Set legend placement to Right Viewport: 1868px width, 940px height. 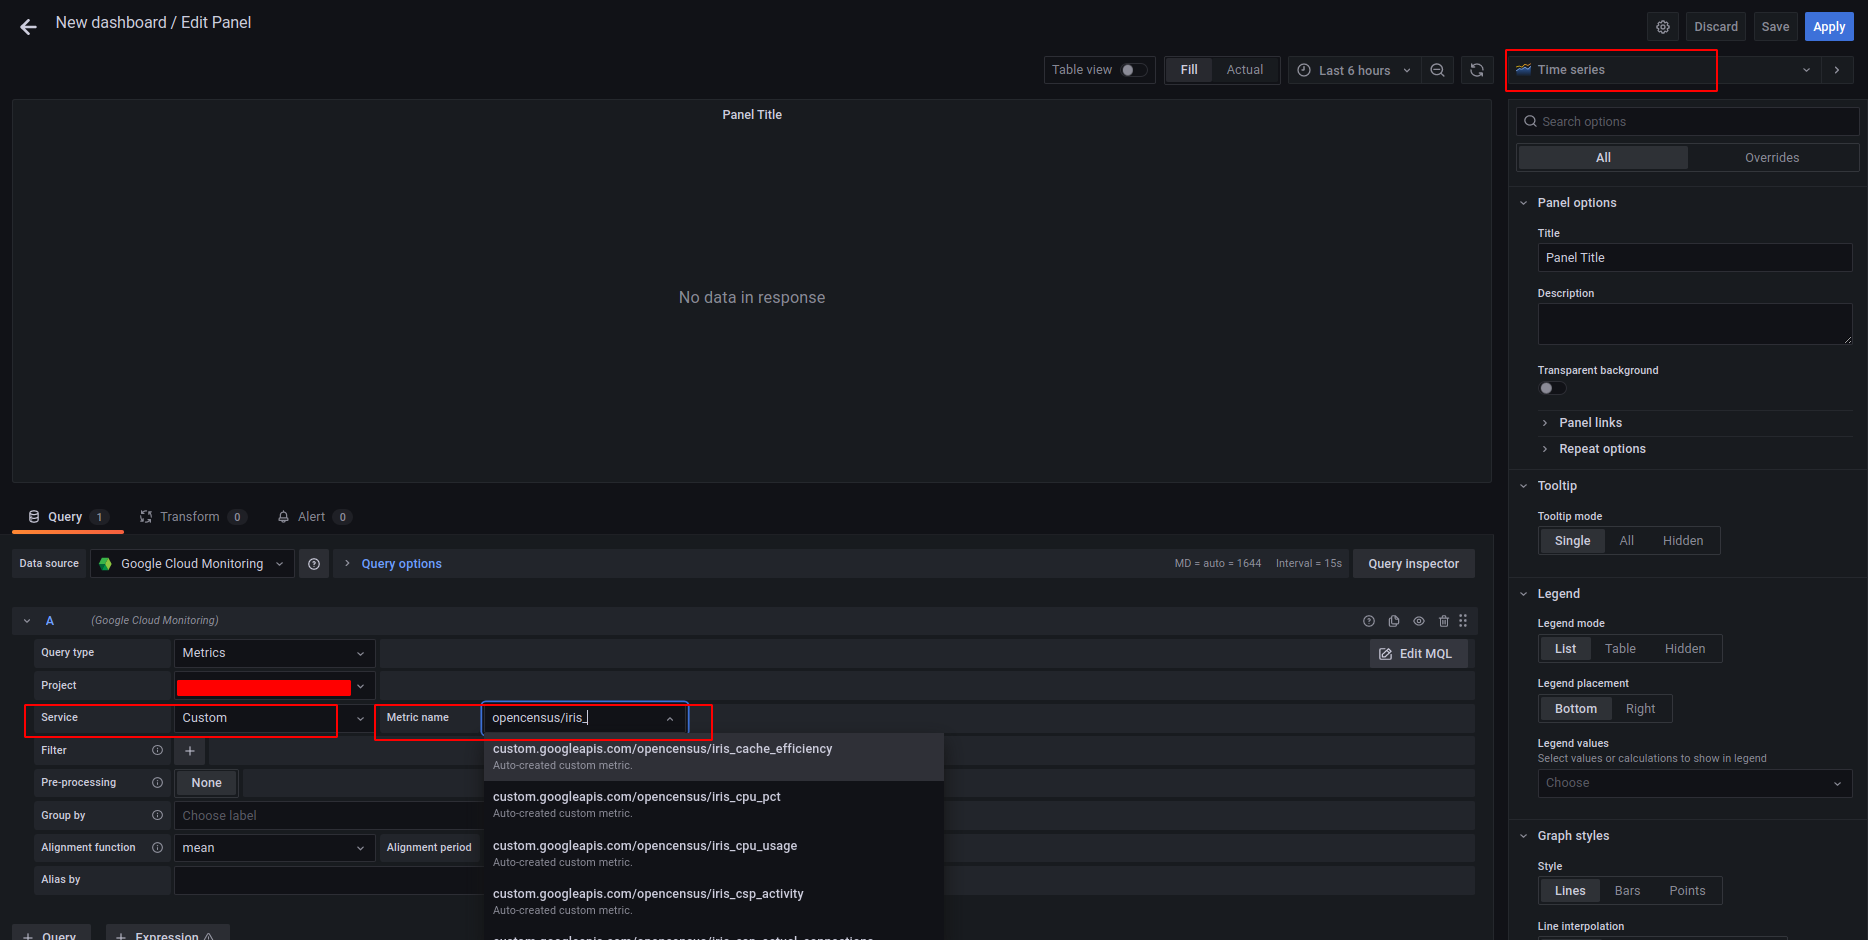point(1640,709)
